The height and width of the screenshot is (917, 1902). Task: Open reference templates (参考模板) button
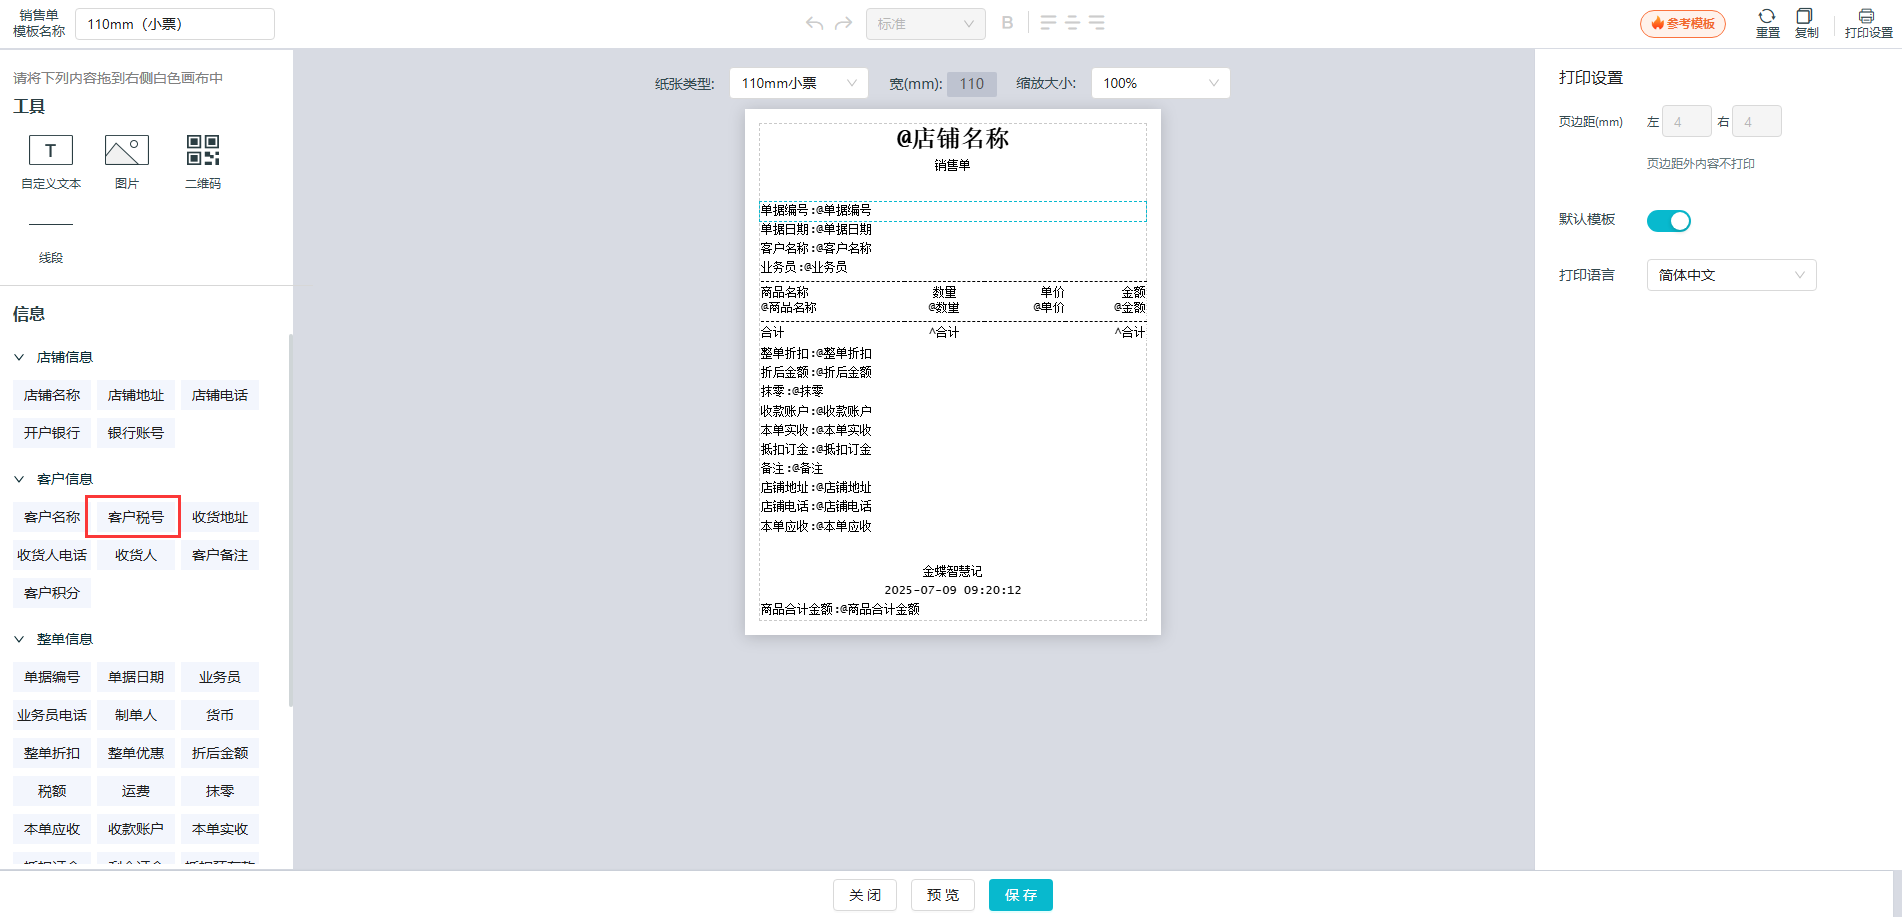tap(1683, 23)
